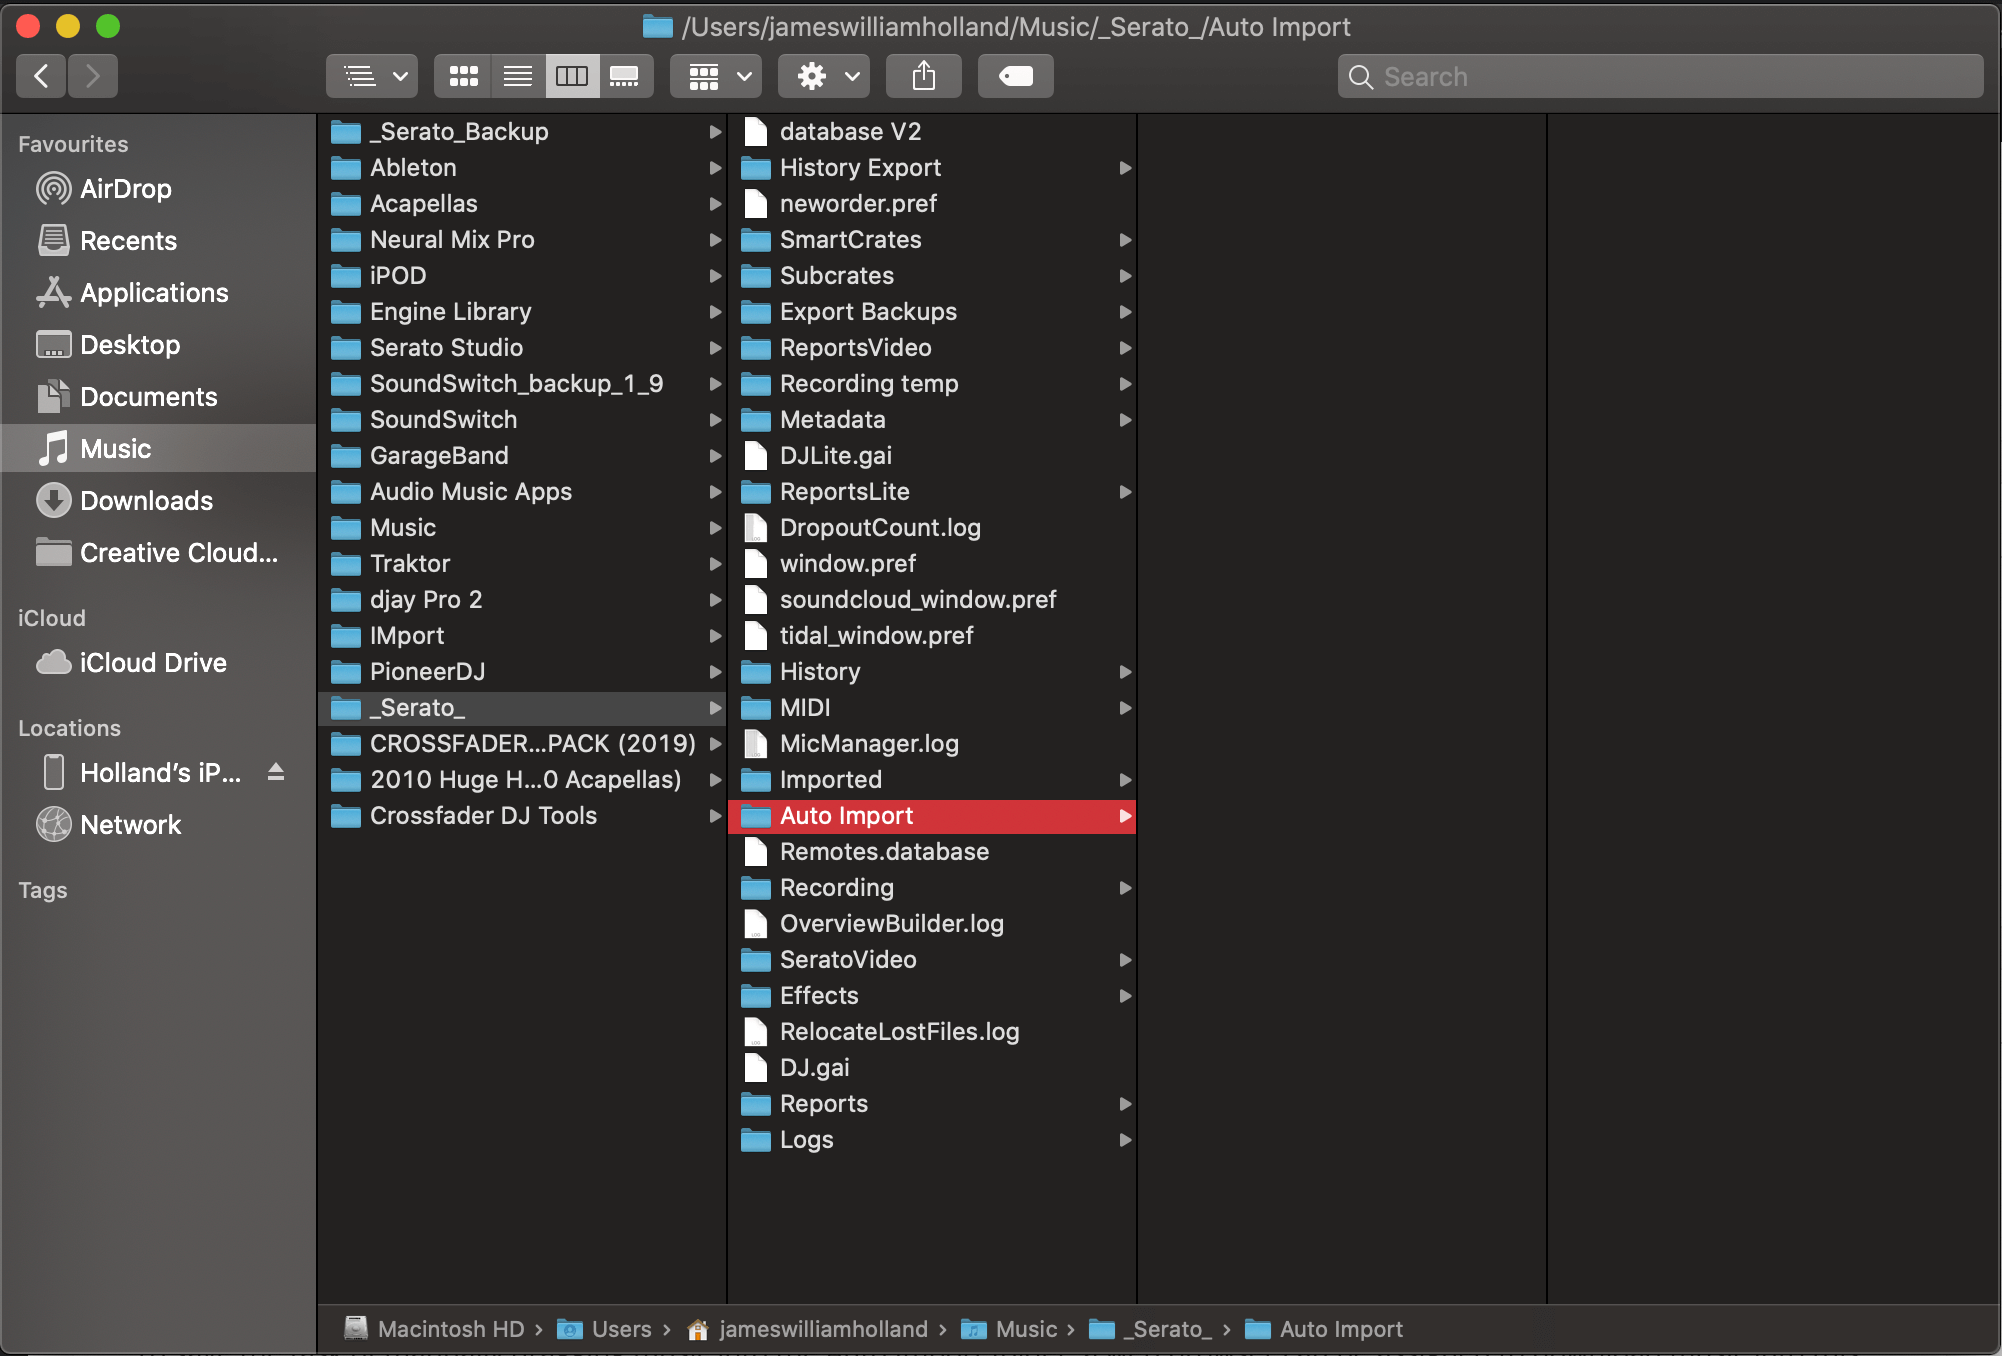Select Recents in the sidebar
2002x1356 pixels.
(x=127, y=240)
